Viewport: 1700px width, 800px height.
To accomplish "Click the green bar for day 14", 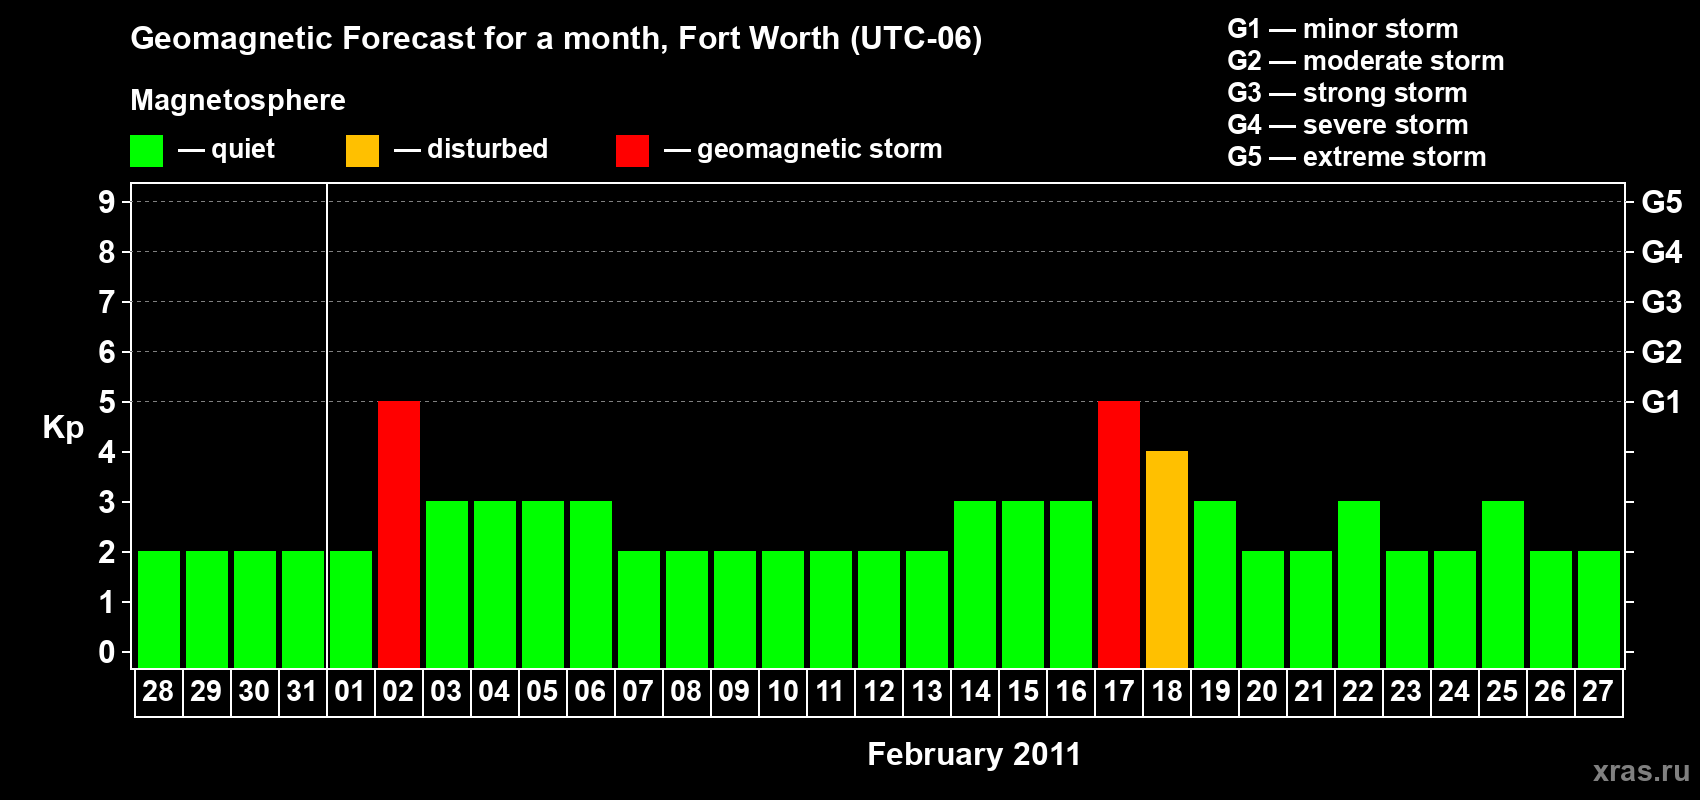I will 975,584.
